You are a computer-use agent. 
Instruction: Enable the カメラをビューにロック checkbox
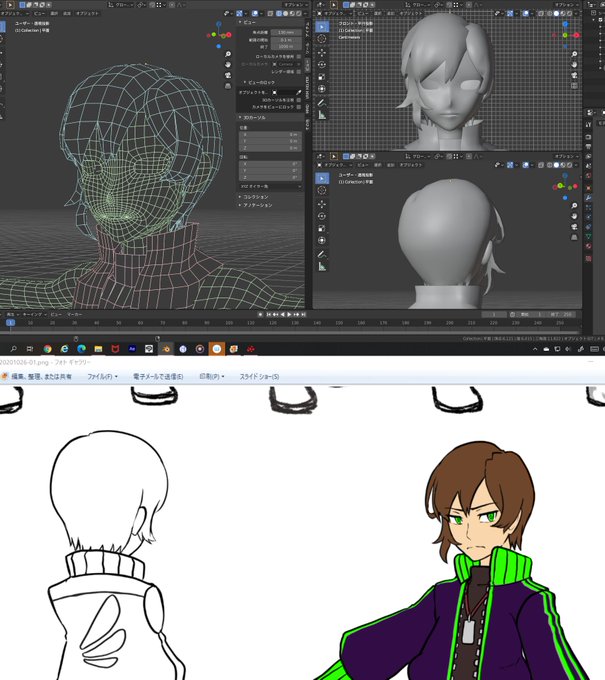[x=298, y=107]
